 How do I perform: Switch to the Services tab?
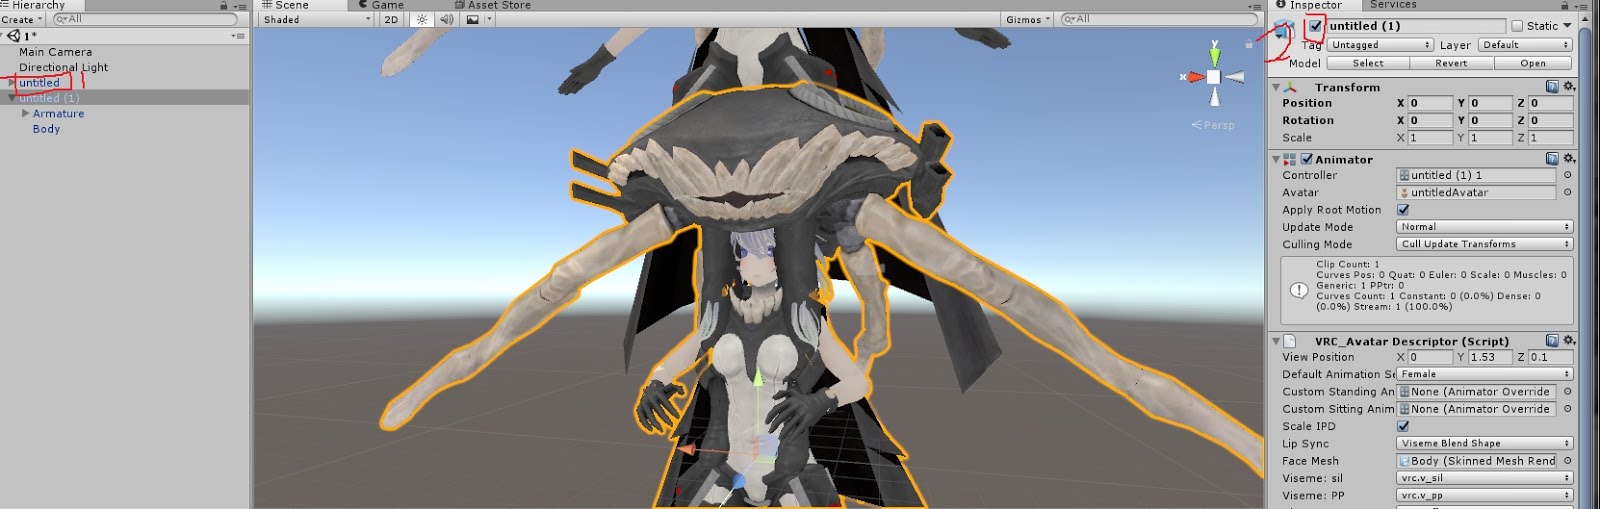pyautogui.click(x=1393, y=5)
